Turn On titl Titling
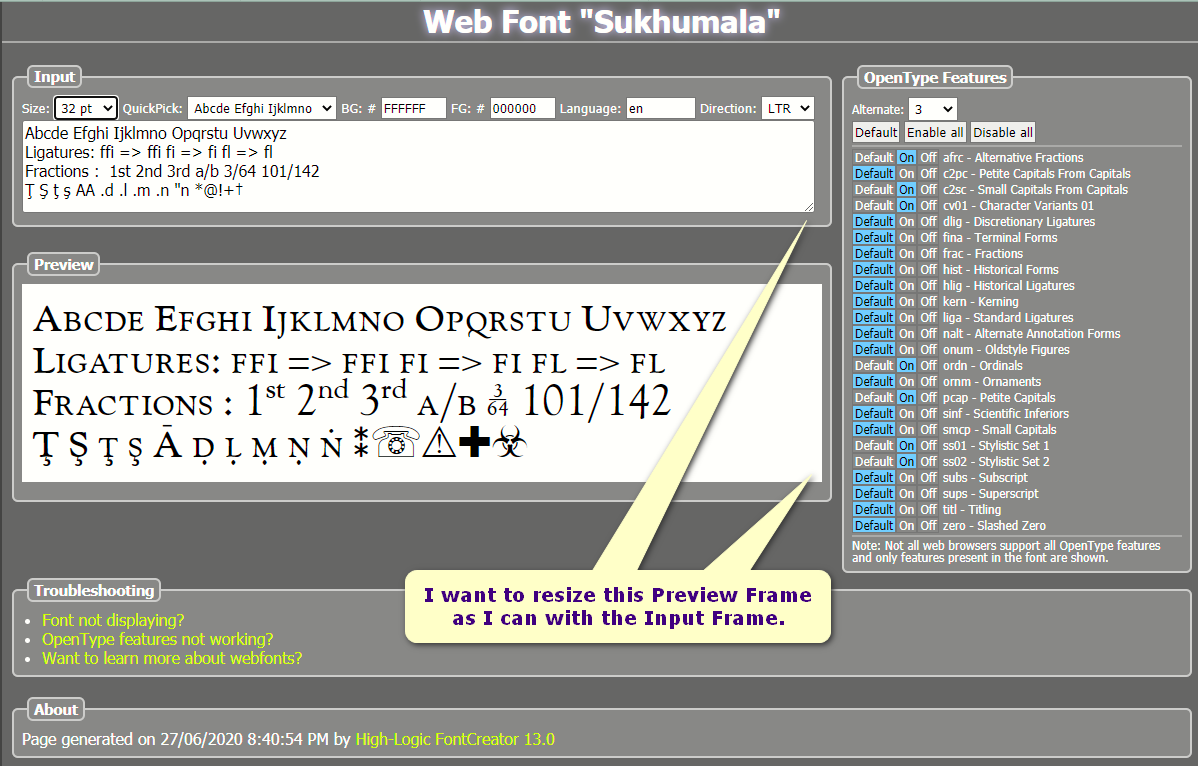Viewport: 1198px width, 766px height. pyautogui.click(x=907, y=510)
